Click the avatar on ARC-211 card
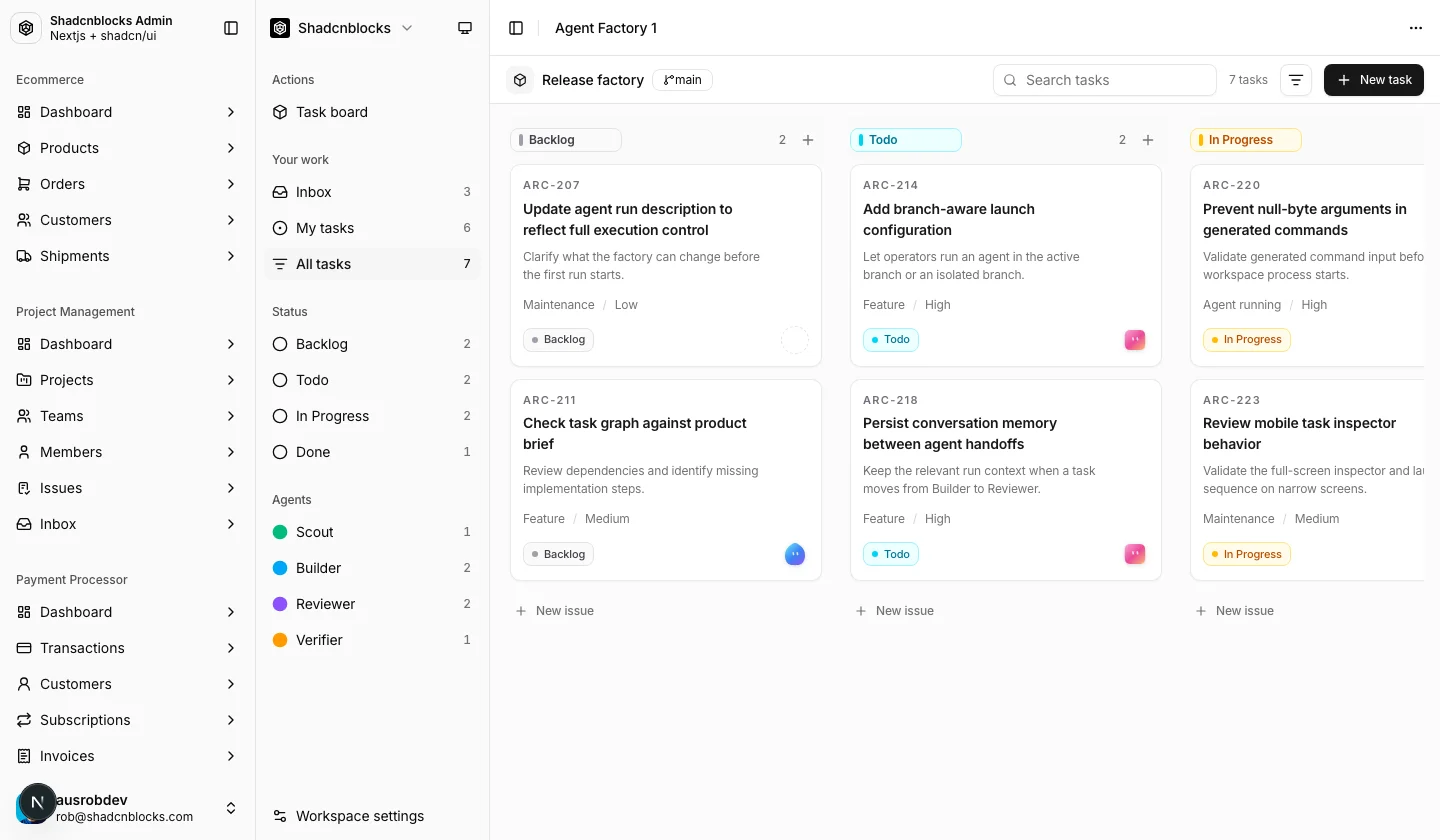 click(795, 554)
